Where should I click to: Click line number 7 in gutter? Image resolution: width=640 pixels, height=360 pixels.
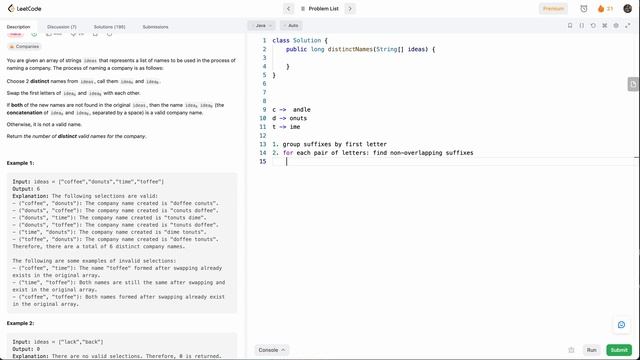(264, 92)
